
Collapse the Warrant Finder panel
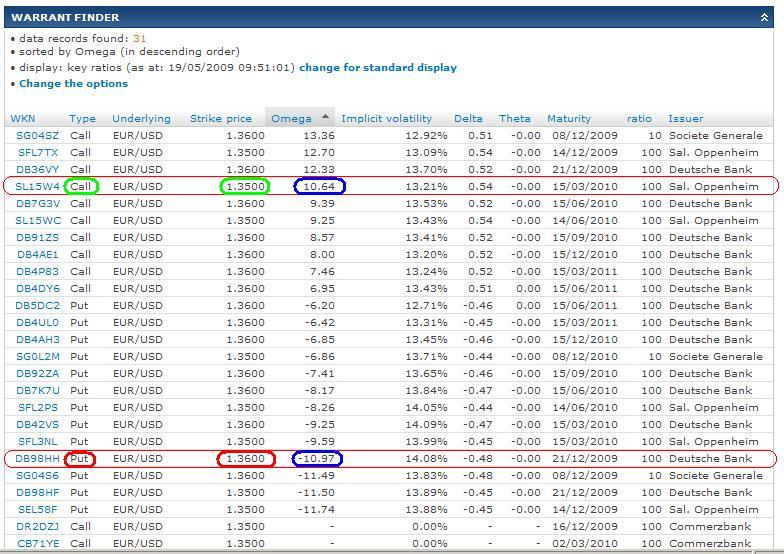pos(765,17)
